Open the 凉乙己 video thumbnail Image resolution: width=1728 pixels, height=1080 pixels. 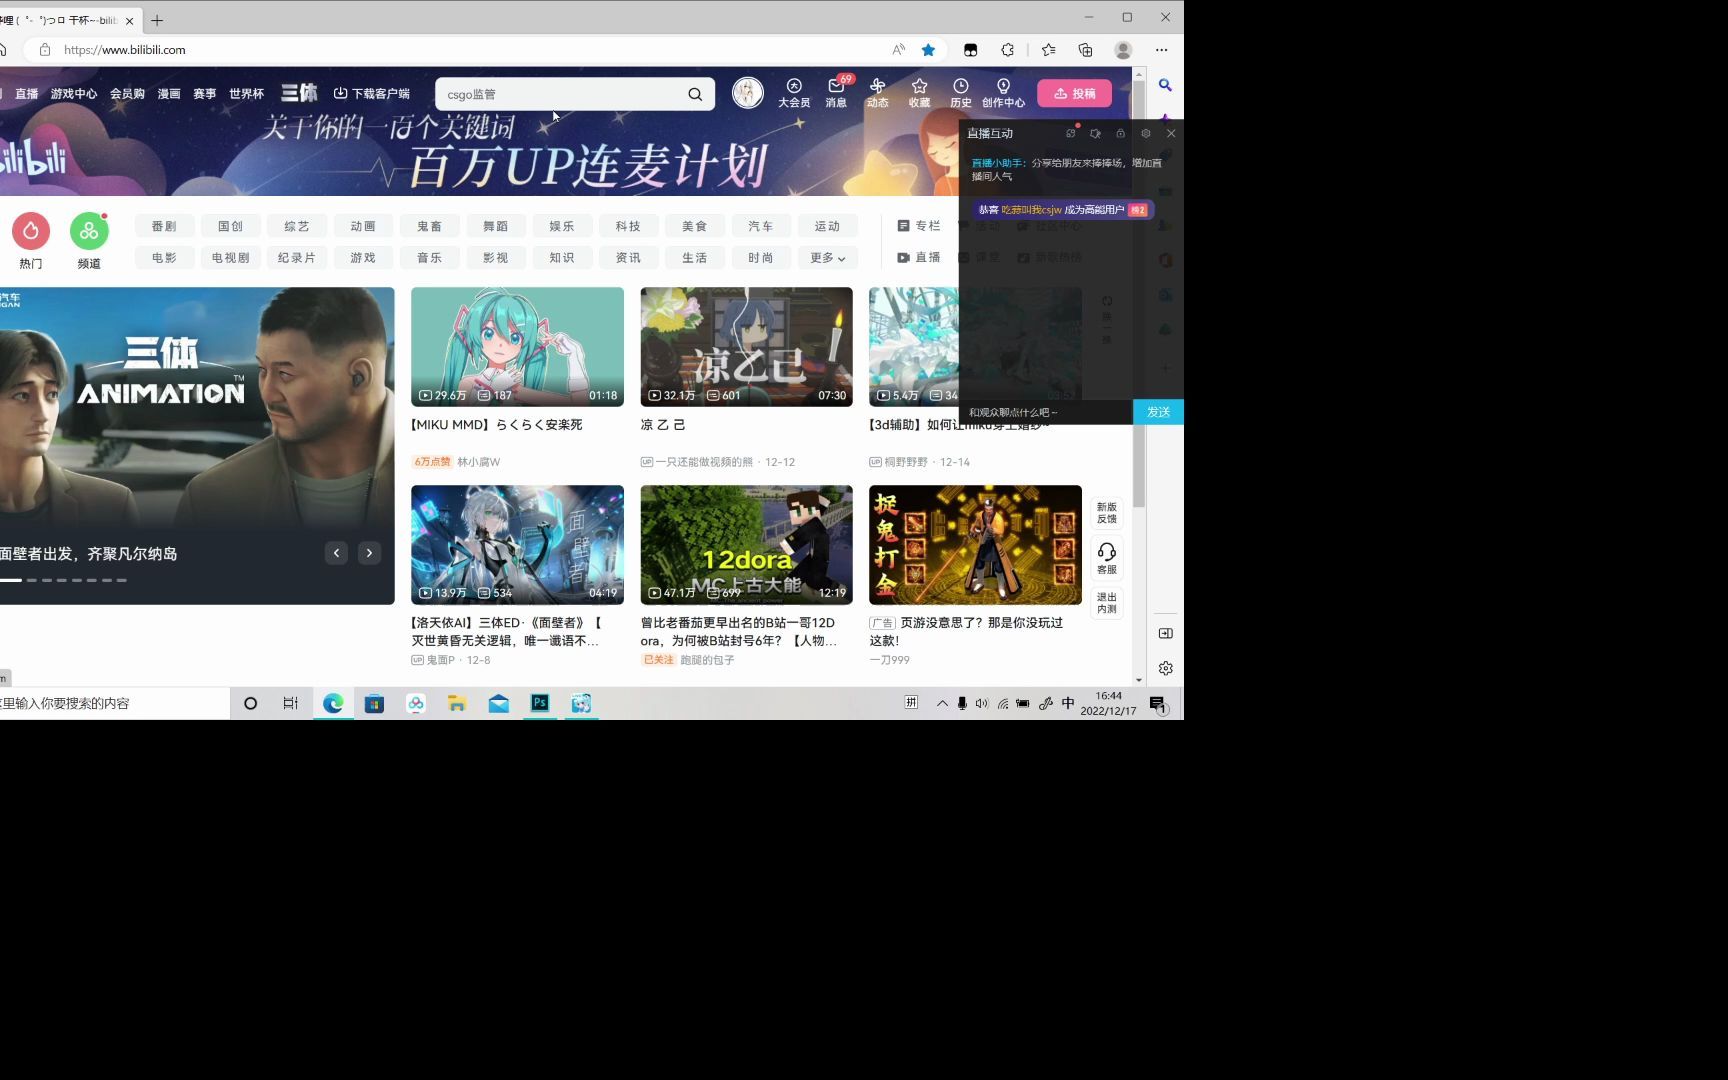(x=746, y=347)
